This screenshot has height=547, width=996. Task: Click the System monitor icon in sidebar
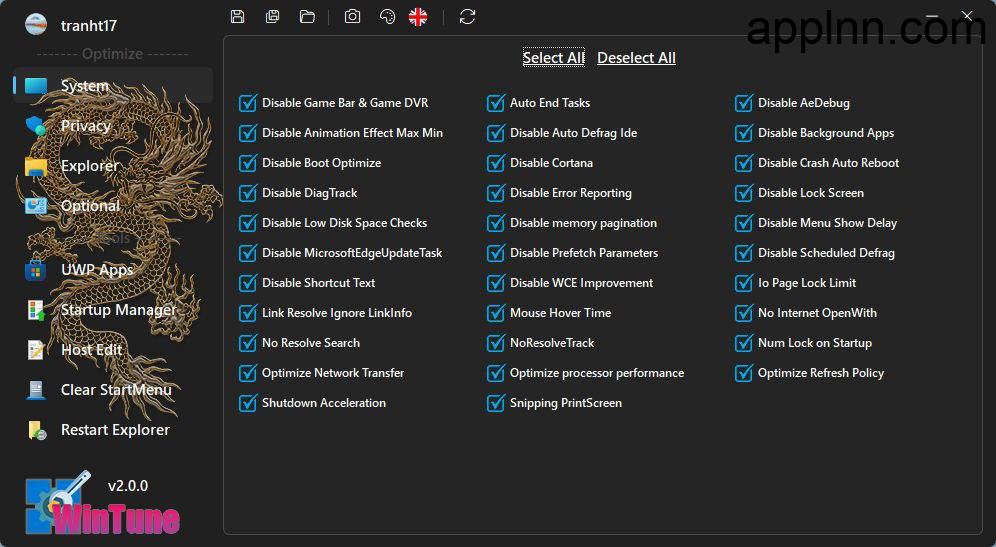36,85
